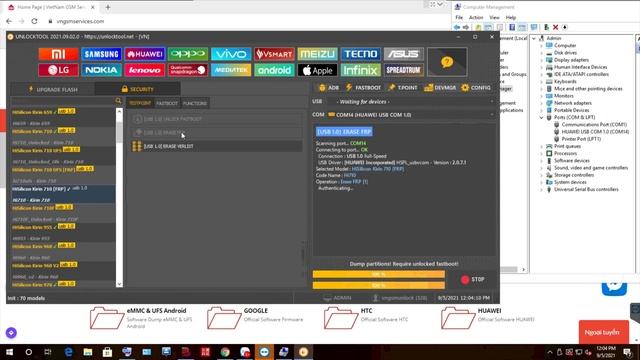
Task: Select the Xiaomi MI brand logo
Action: [58, 54]
